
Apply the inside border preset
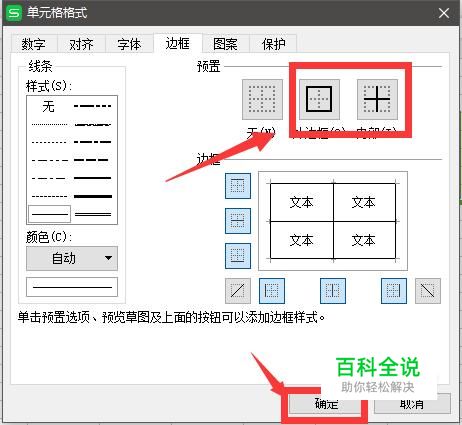tap(377, 99)
